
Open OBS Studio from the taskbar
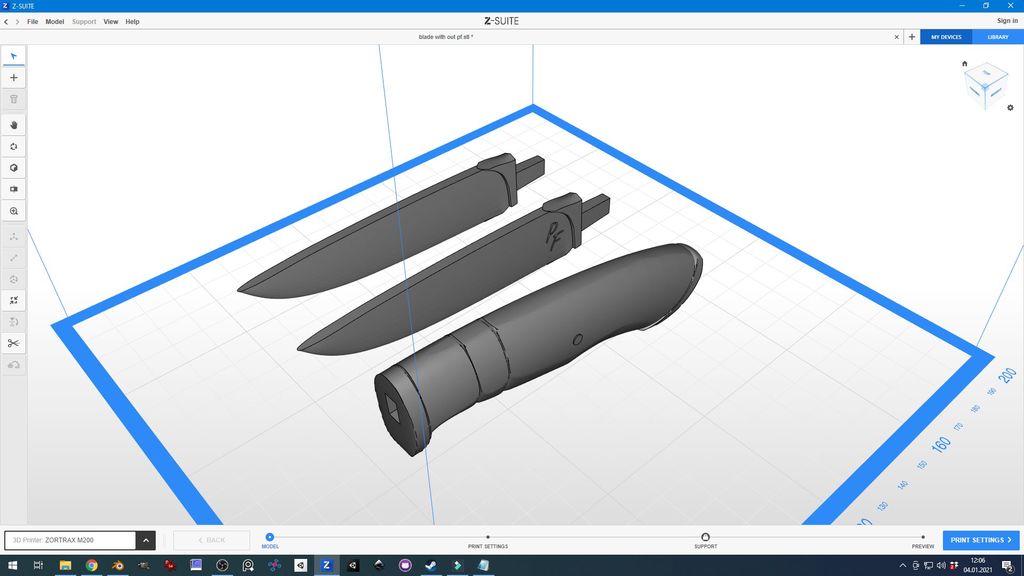(x=222, y=565)
